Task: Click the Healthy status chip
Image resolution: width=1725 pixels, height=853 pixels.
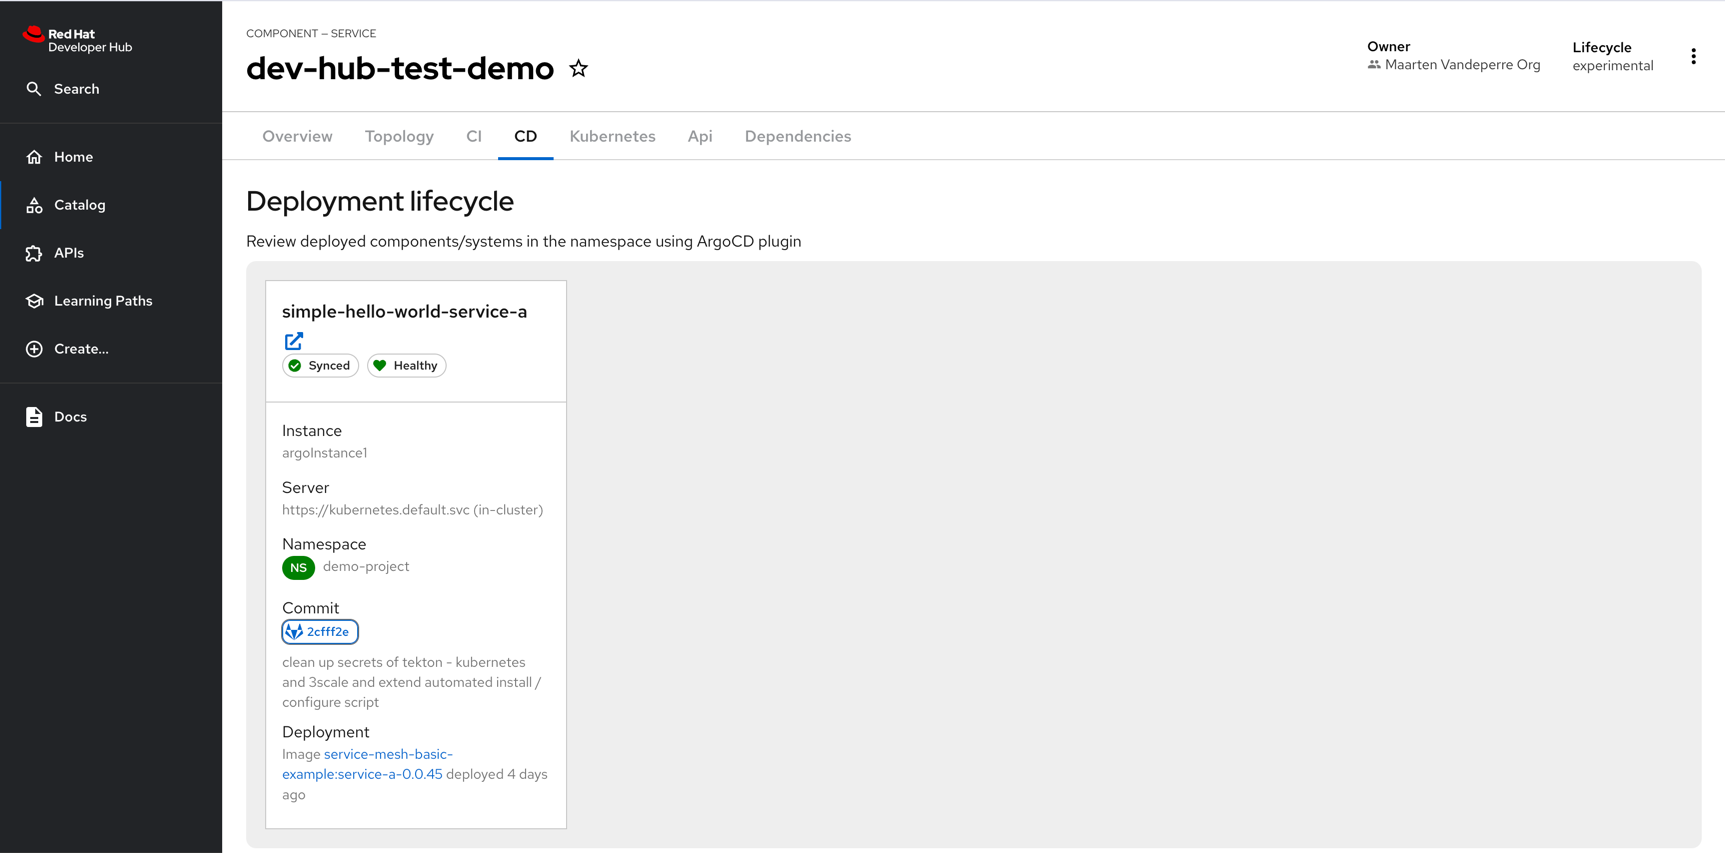Action: [x=407, y=366]
